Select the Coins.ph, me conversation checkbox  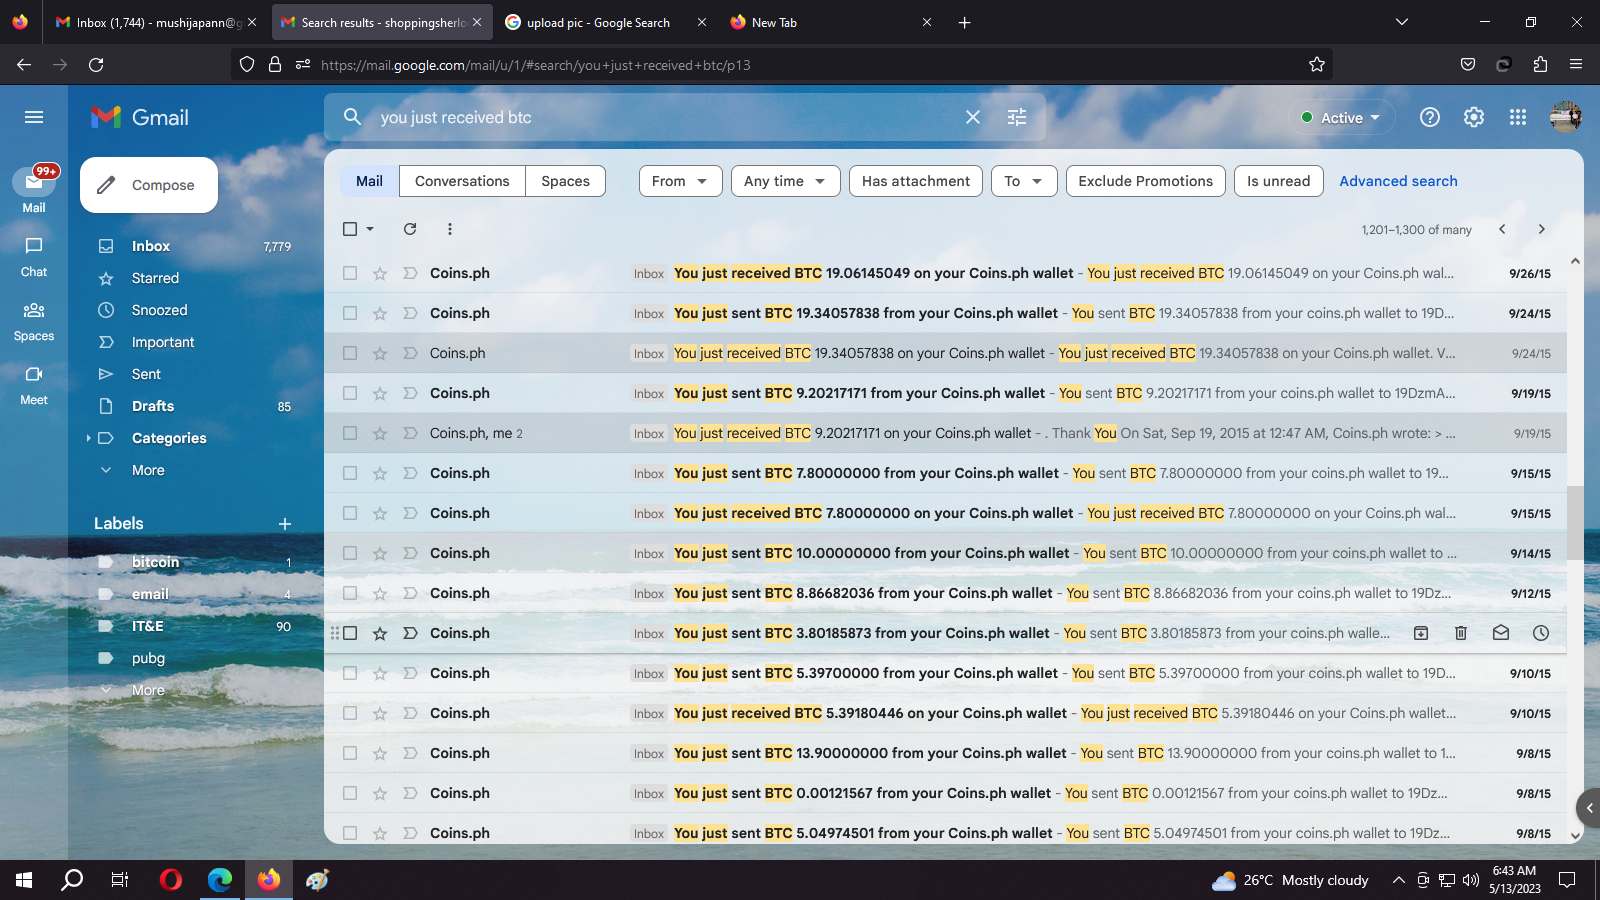click(x=350, y=433)
